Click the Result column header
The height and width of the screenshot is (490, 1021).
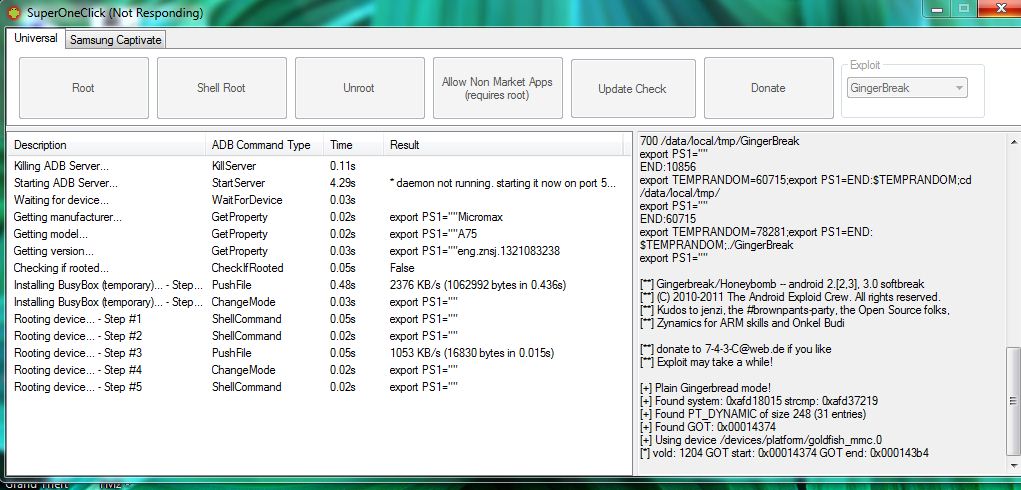503,144
